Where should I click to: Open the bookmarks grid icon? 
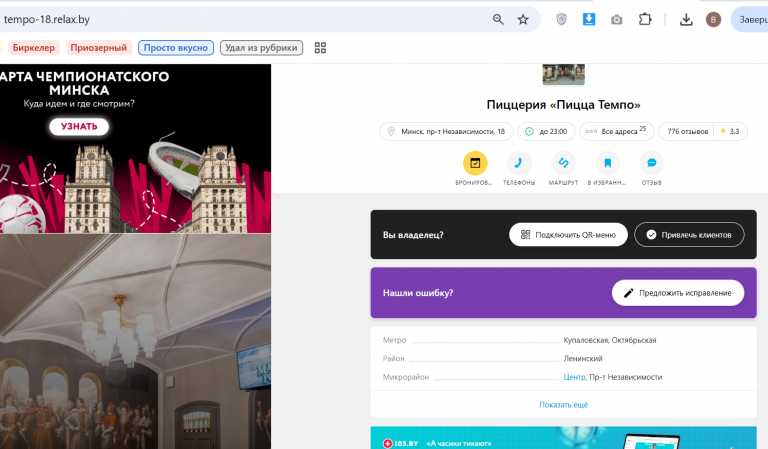(320, 47)
